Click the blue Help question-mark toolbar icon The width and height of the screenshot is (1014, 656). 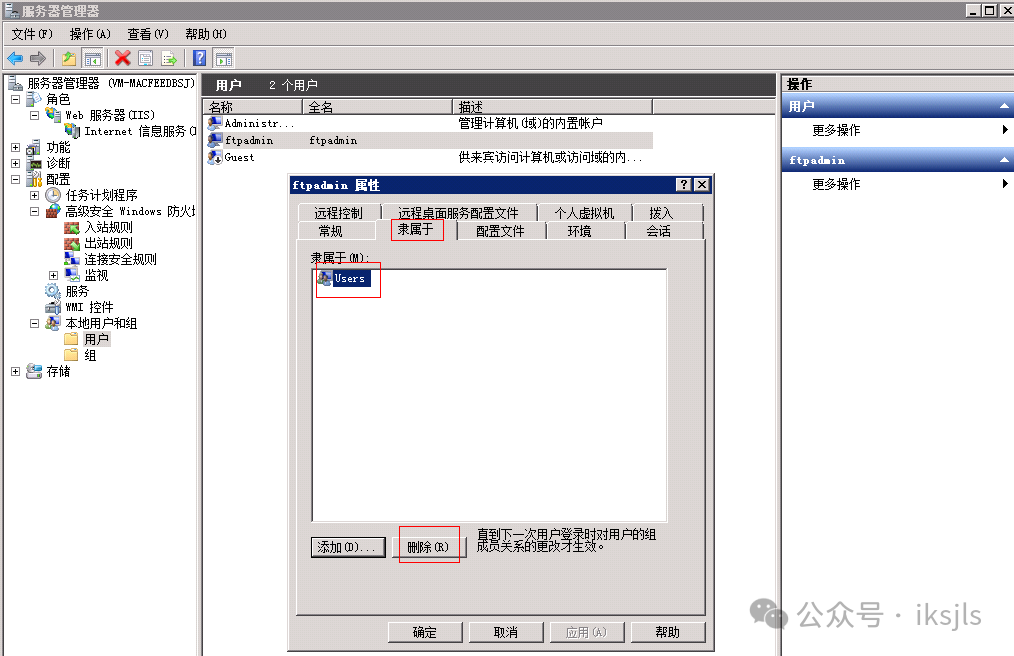200,59
